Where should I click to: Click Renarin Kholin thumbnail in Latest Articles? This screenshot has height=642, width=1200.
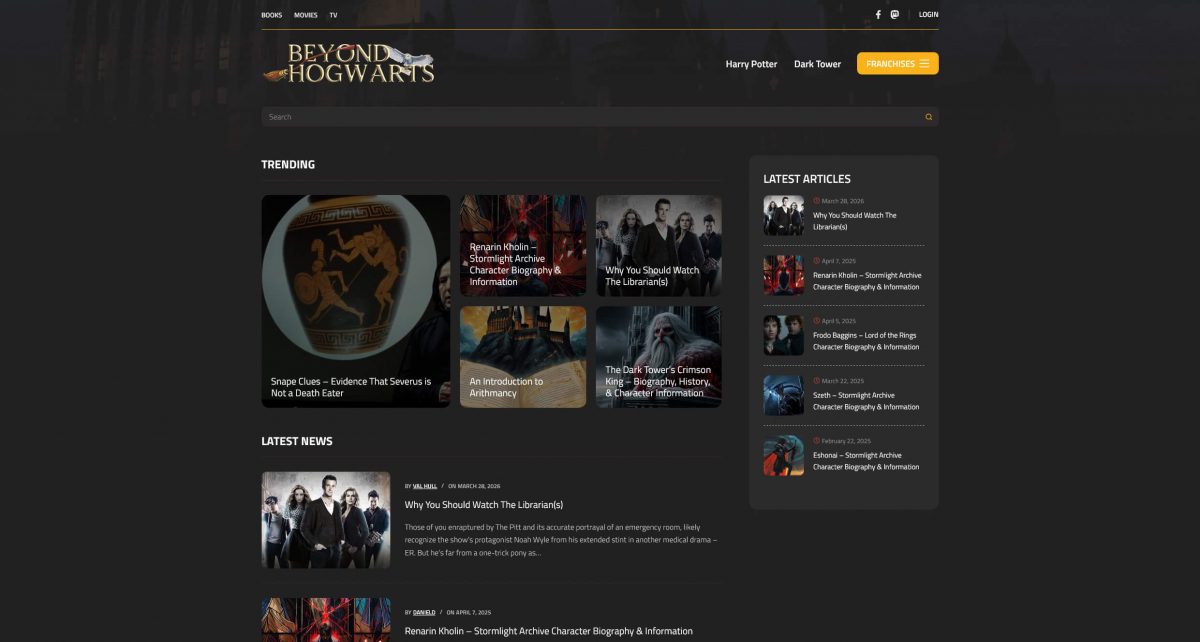tap(784, 275)
